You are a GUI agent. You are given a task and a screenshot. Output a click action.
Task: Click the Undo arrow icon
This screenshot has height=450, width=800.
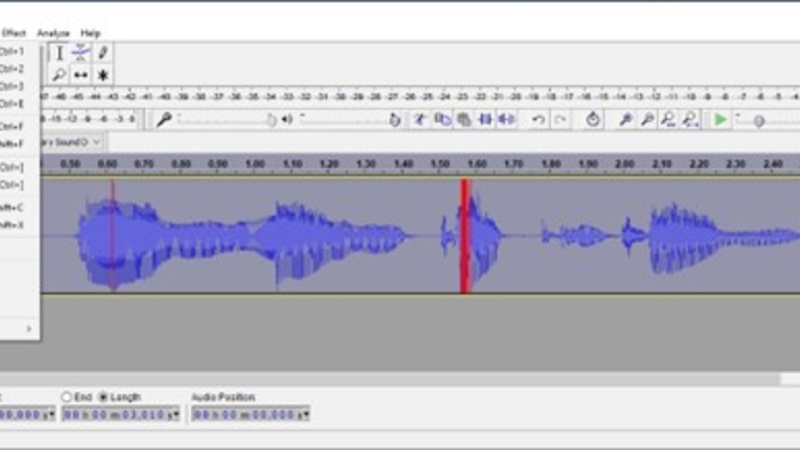click(x=538, y=119)
